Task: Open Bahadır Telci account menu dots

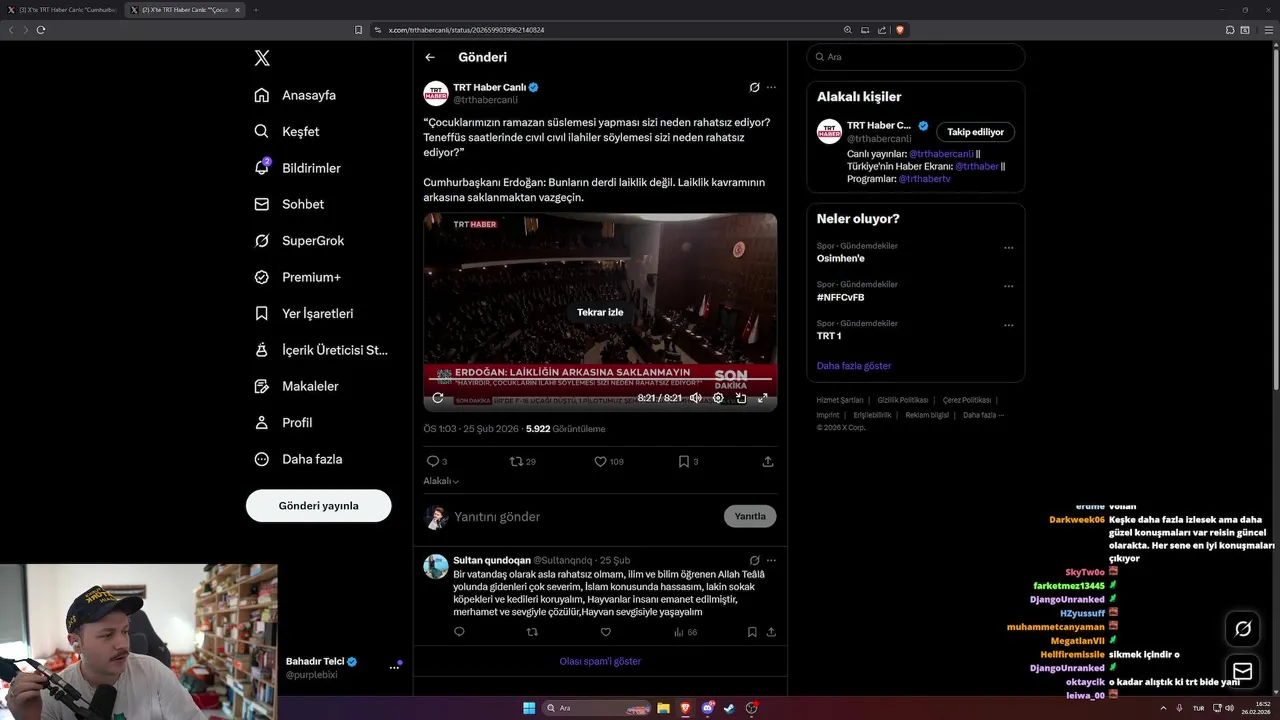Action: [394, 667]
